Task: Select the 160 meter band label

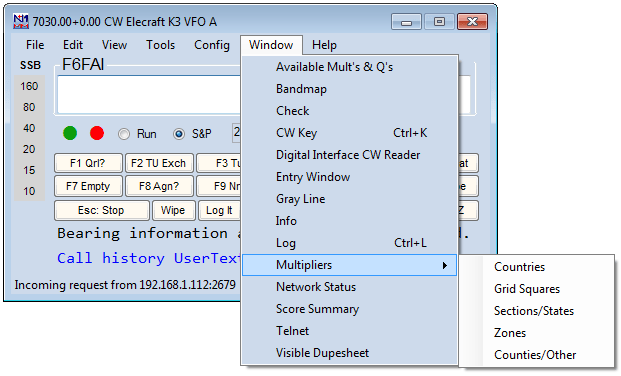Action: [x=29, y=86]
